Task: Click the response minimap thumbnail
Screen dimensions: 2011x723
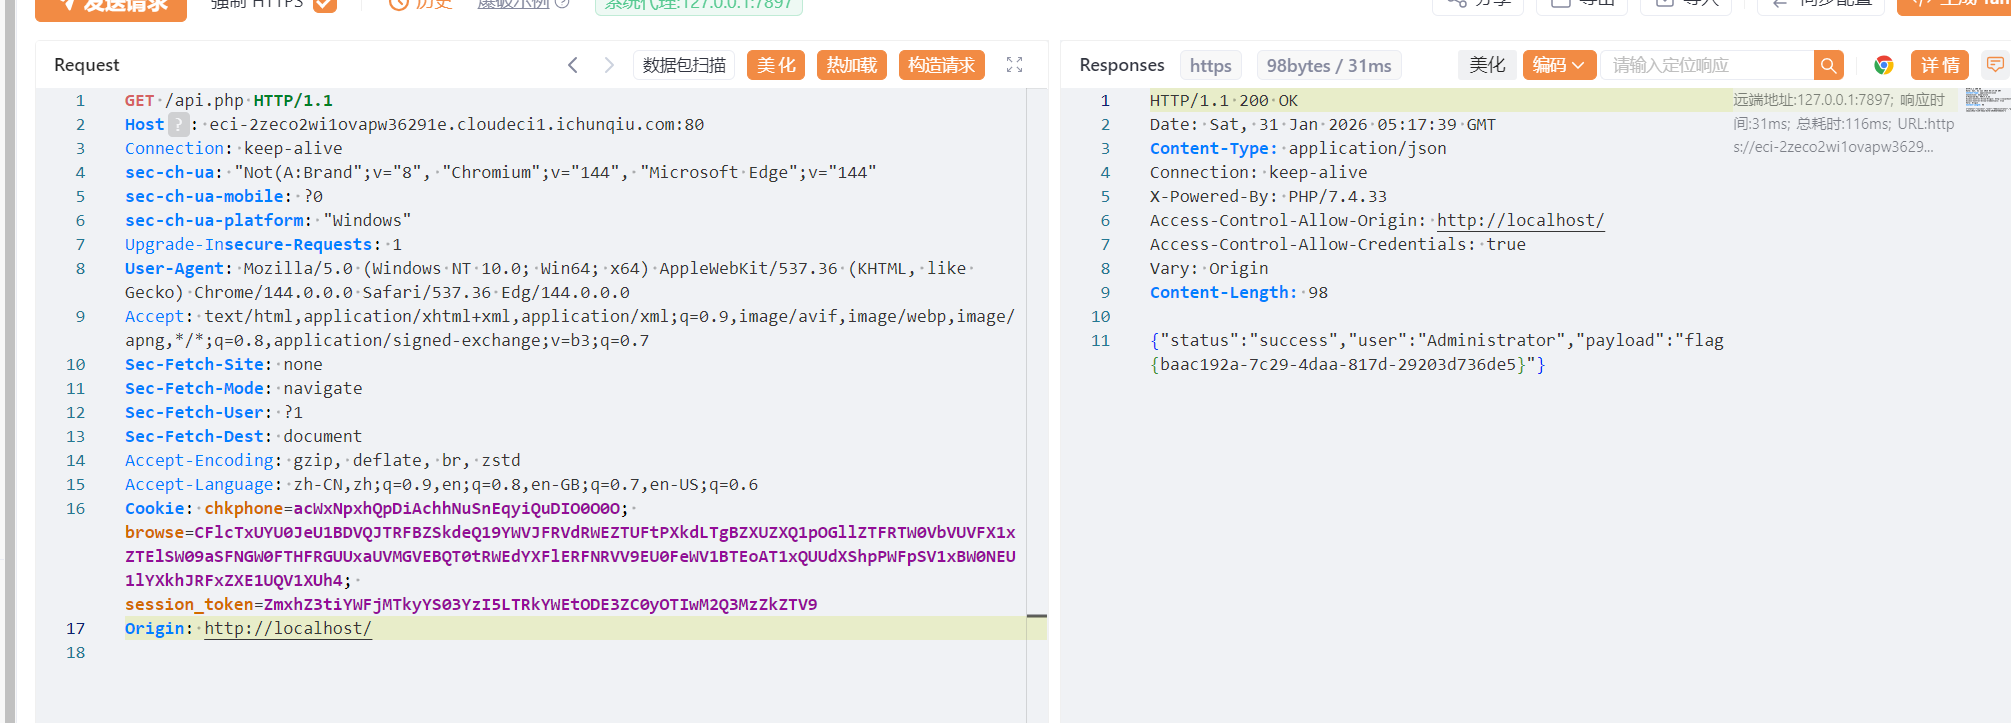Action: click(x=1986, y=99)
